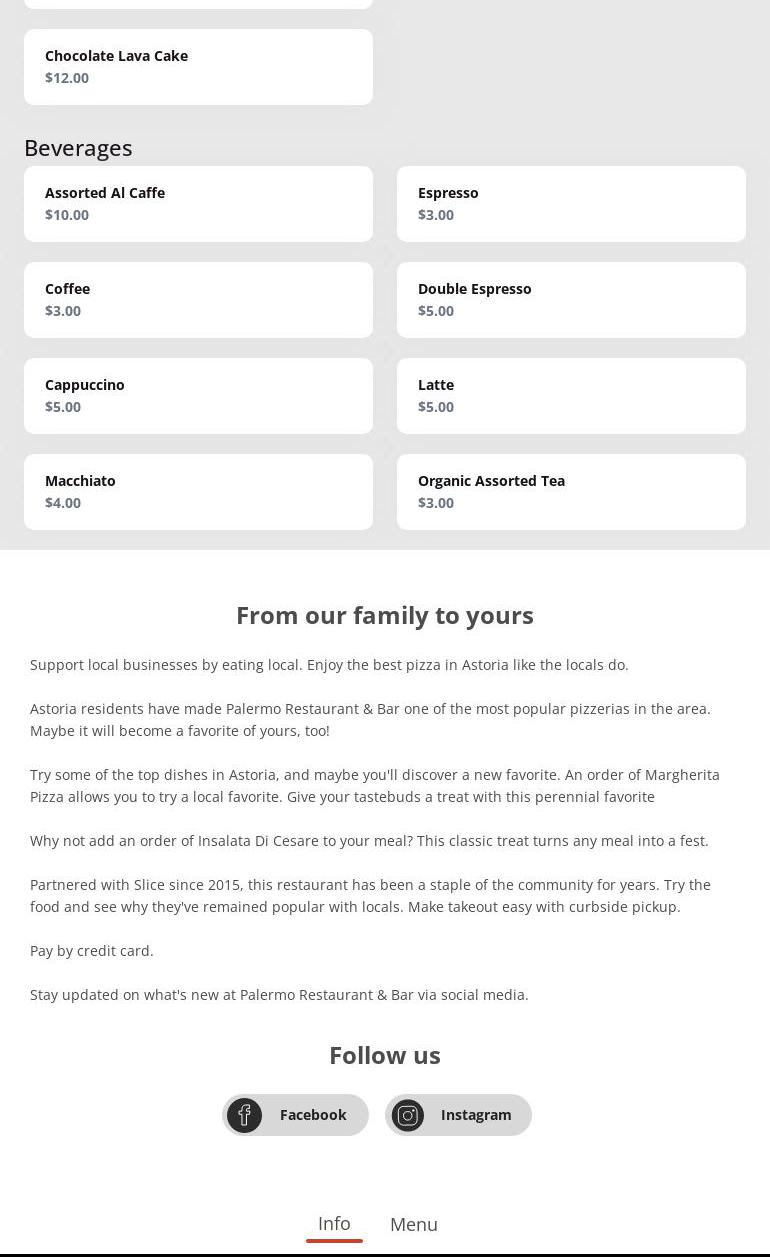Select the Chocolate Lava Cake item

tap(198, 67)
